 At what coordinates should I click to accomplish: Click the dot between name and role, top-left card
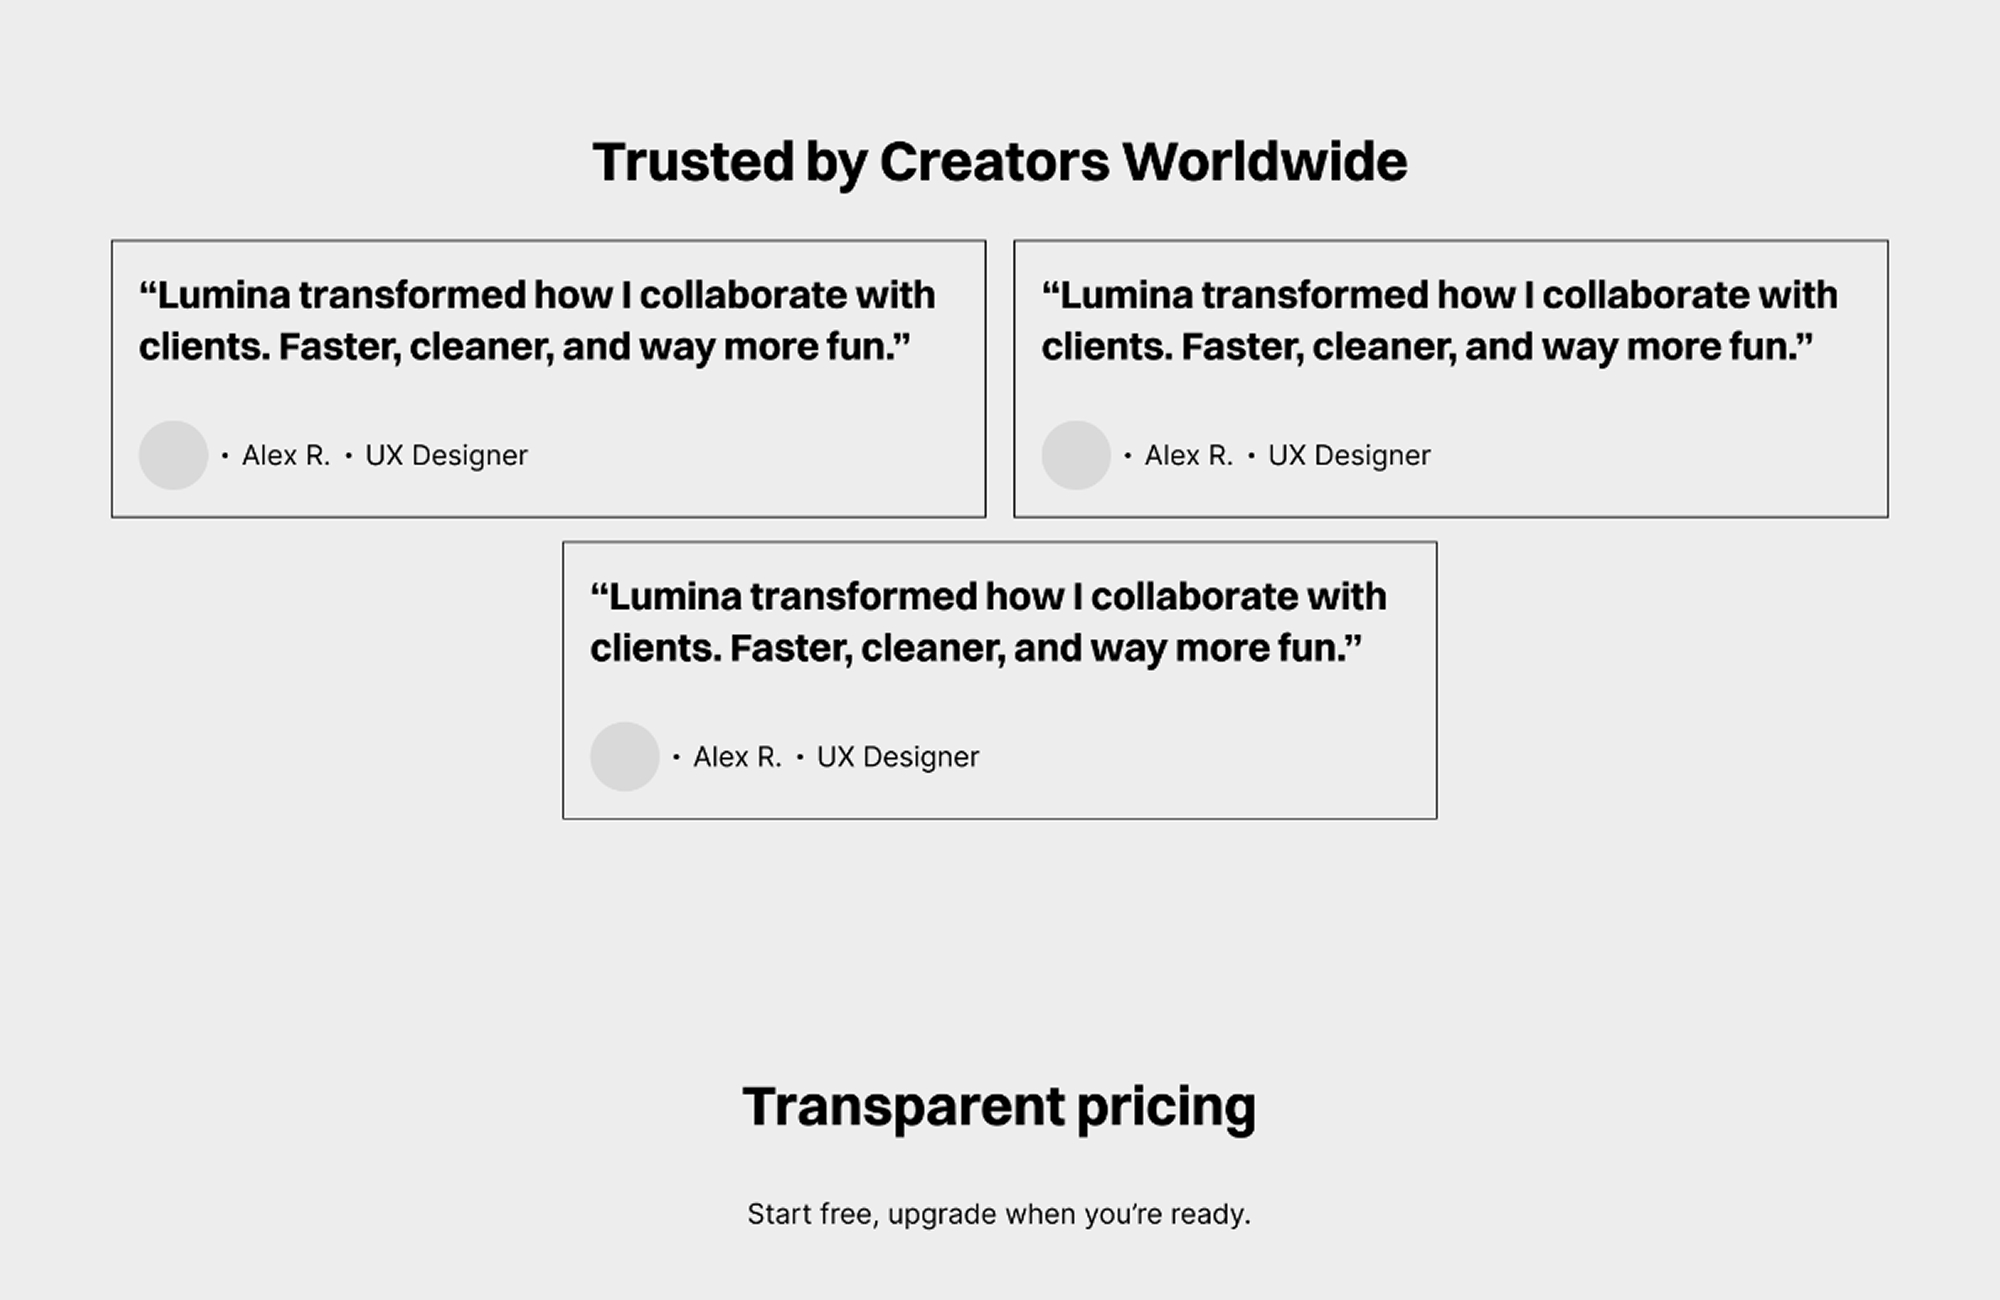[348, 456]
